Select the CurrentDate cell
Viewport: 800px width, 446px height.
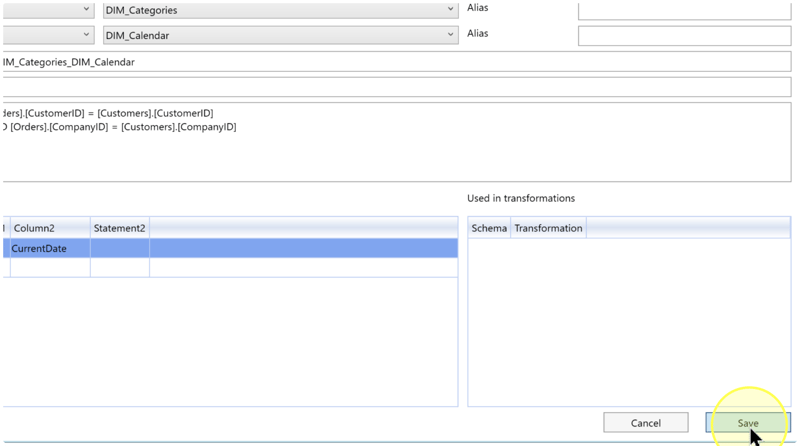tap(50, 248)
